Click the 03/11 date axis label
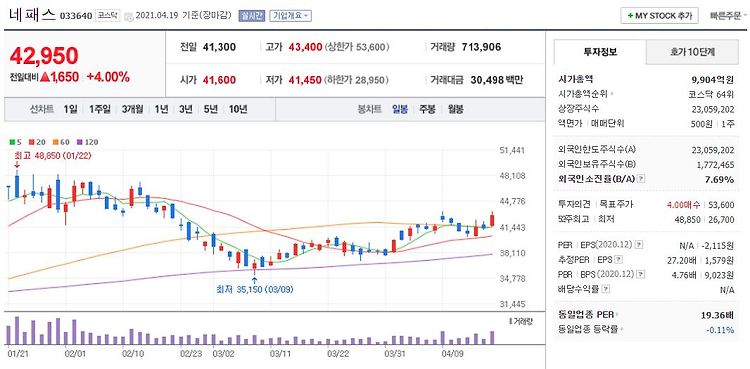 (x=280, y=354)
